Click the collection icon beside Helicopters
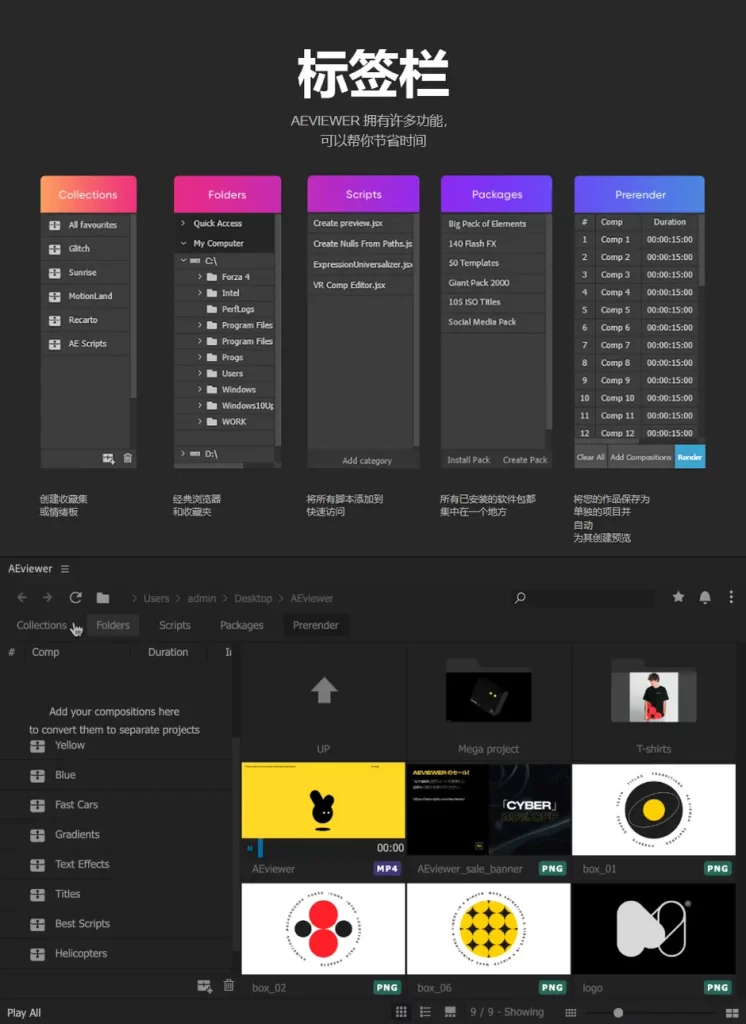This screenshot has height=1024, width=746. (x=37, y=954)
